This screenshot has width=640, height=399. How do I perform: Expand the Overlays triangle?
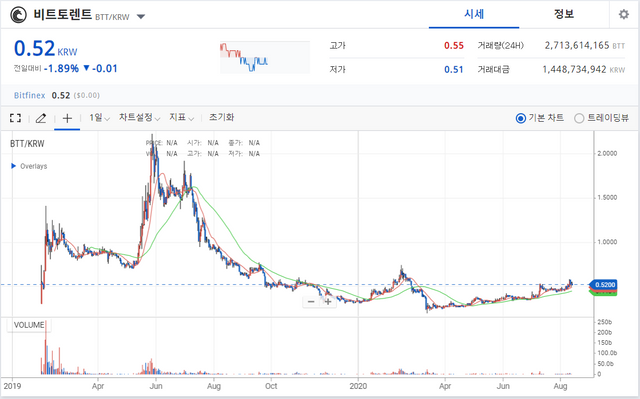point(13,166)
